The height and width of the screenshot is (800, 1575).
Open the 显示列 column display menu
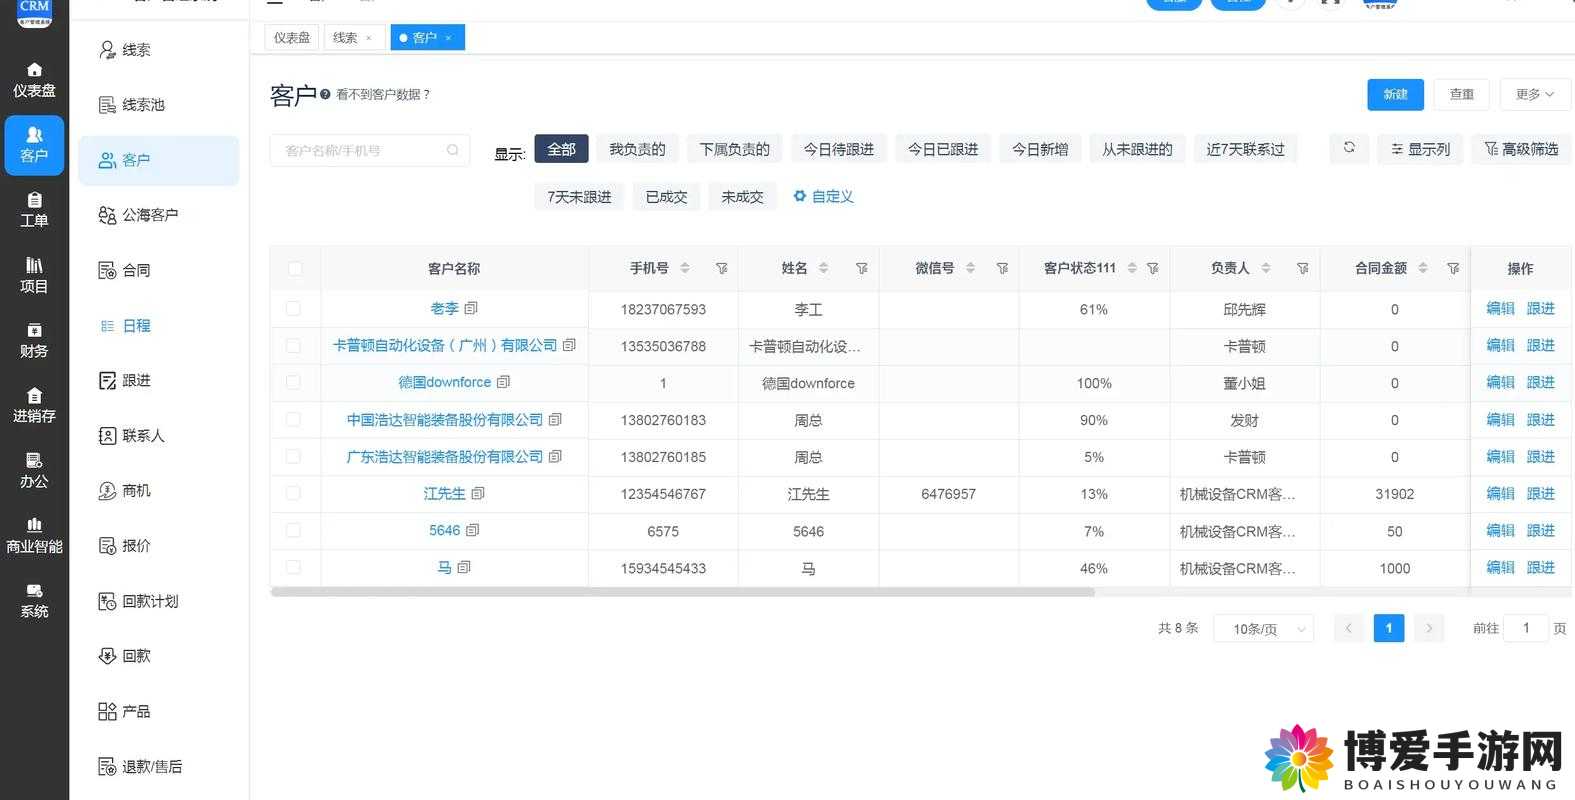[x=1420, y=149]
